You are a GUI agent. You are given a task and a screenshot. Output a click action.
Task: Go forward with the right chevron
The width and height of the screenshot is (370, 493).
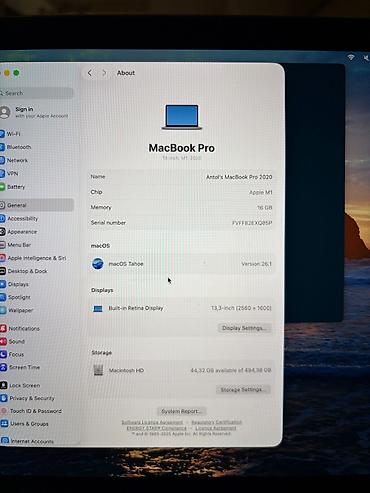pos(104,73)
